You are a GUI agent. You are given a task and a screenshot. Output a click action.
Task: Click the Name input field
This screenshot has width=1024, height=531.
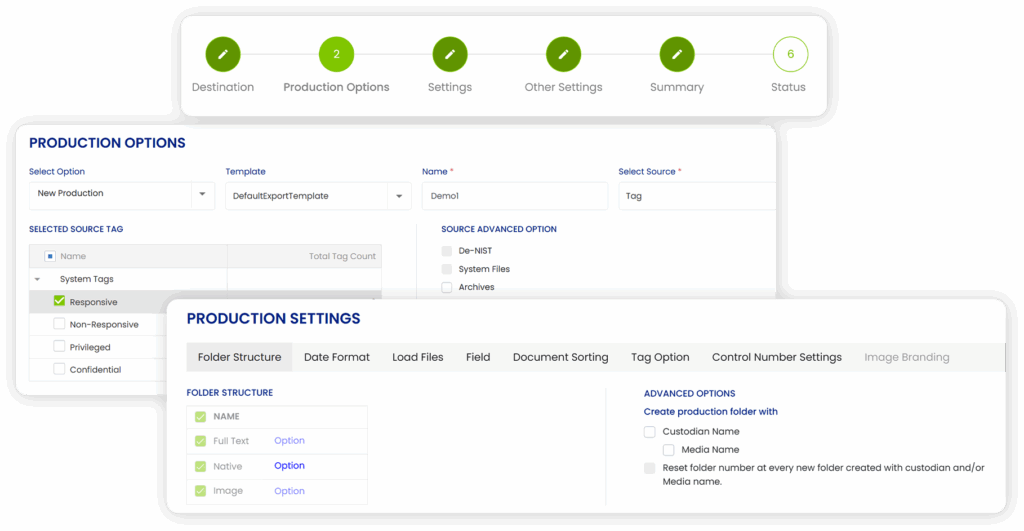514,196
